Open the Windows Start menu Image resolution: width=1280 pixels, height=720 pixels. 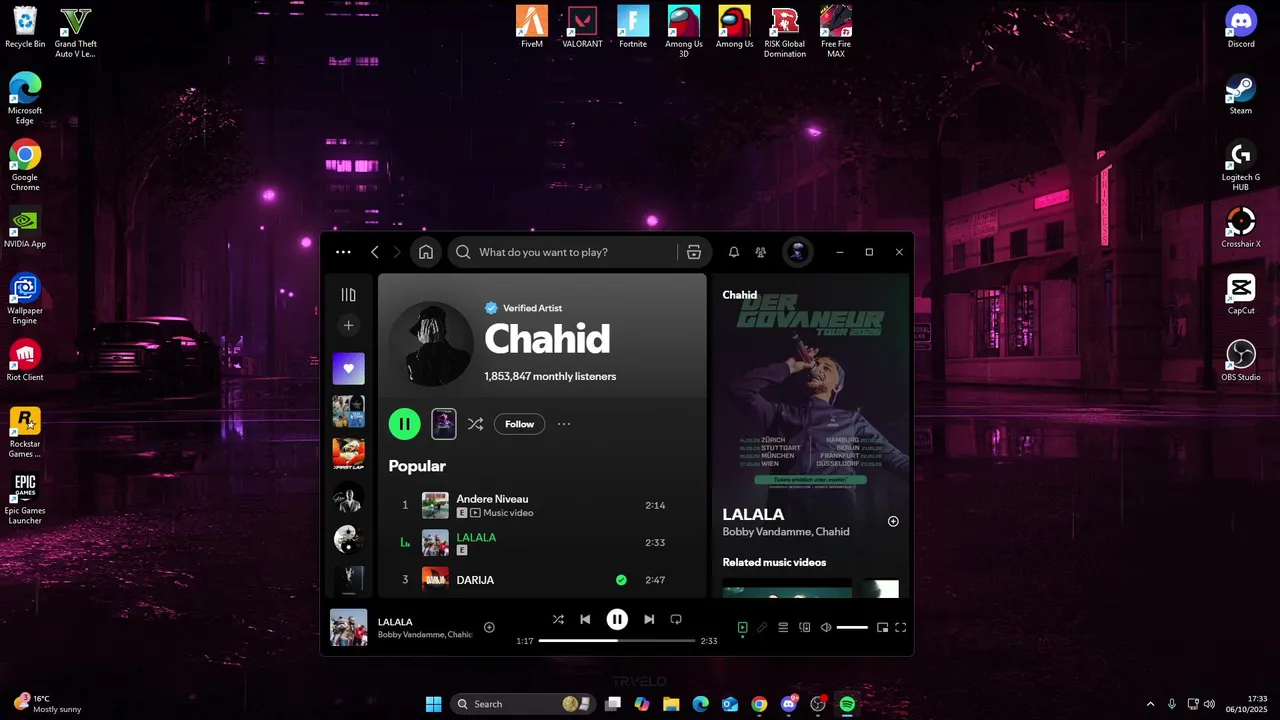tap(434, 704)
